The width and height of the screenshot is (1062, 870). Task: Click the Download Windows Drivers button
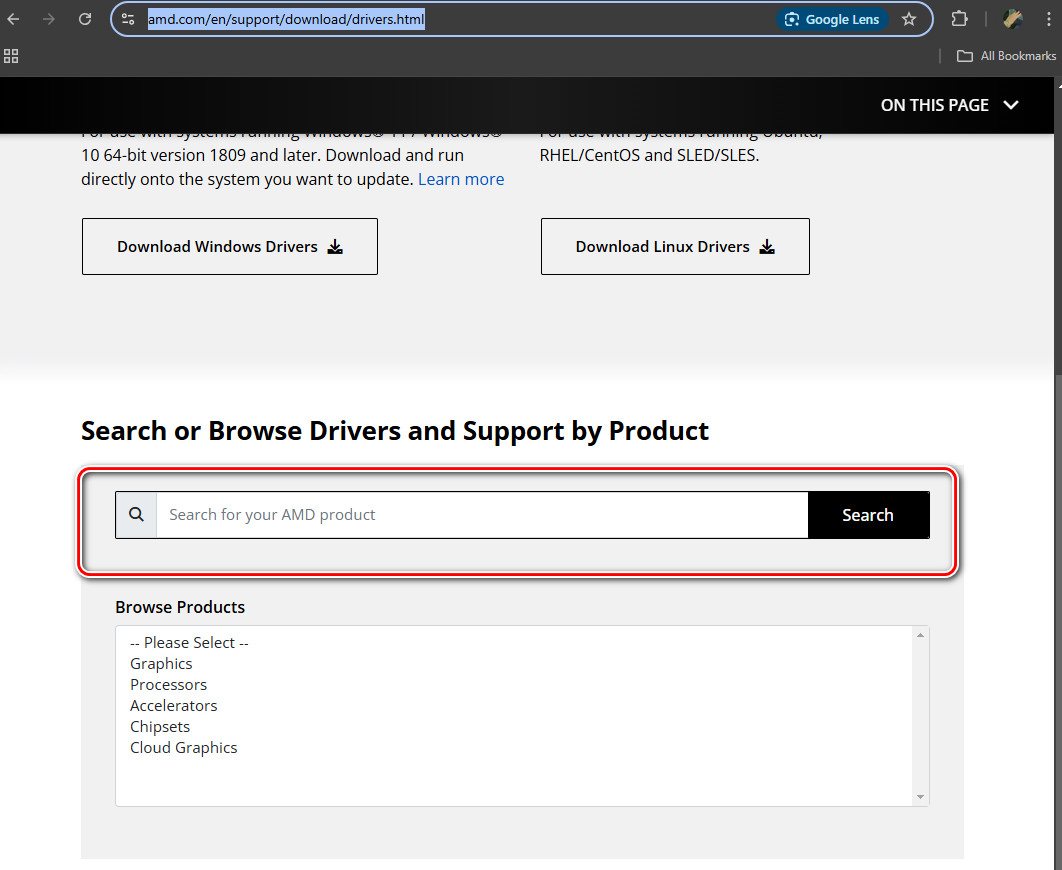click(230, 247)
